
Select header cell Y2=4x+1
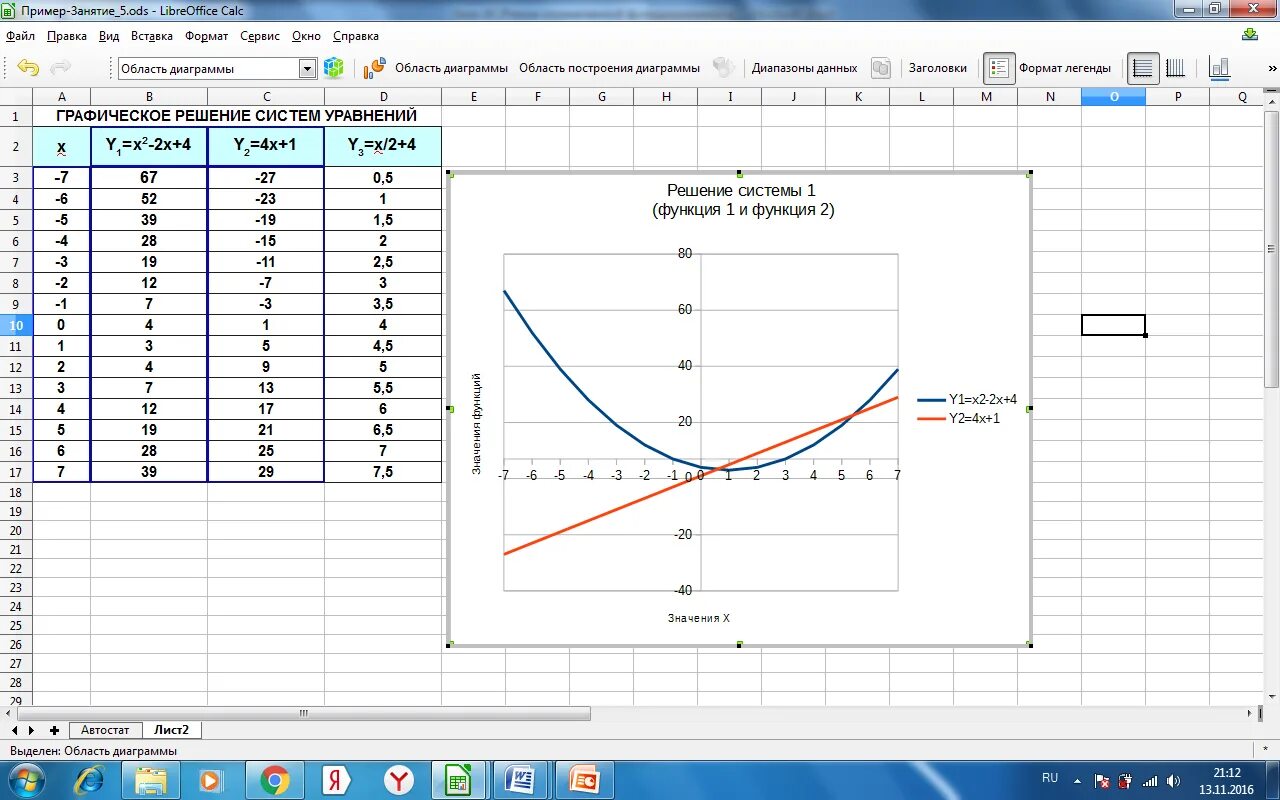point(266,146)
